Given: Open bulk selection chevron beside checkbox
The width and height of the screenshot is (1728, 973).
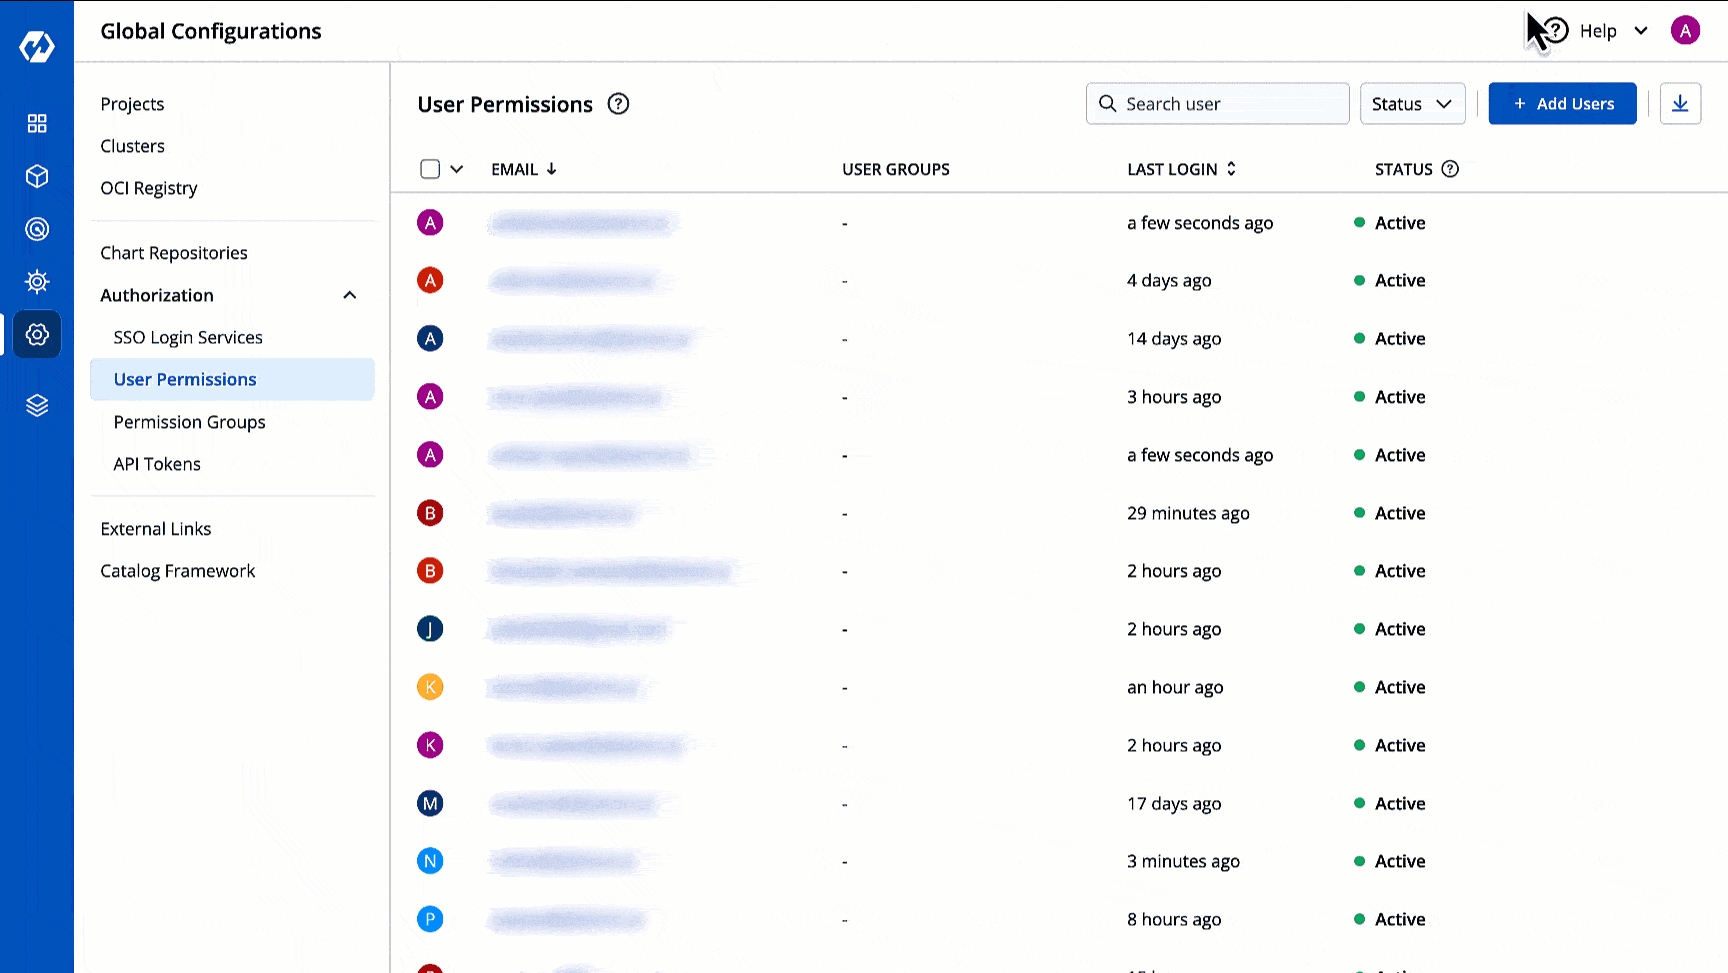Looking at the screenshot, I should click(x=457, y=169).
